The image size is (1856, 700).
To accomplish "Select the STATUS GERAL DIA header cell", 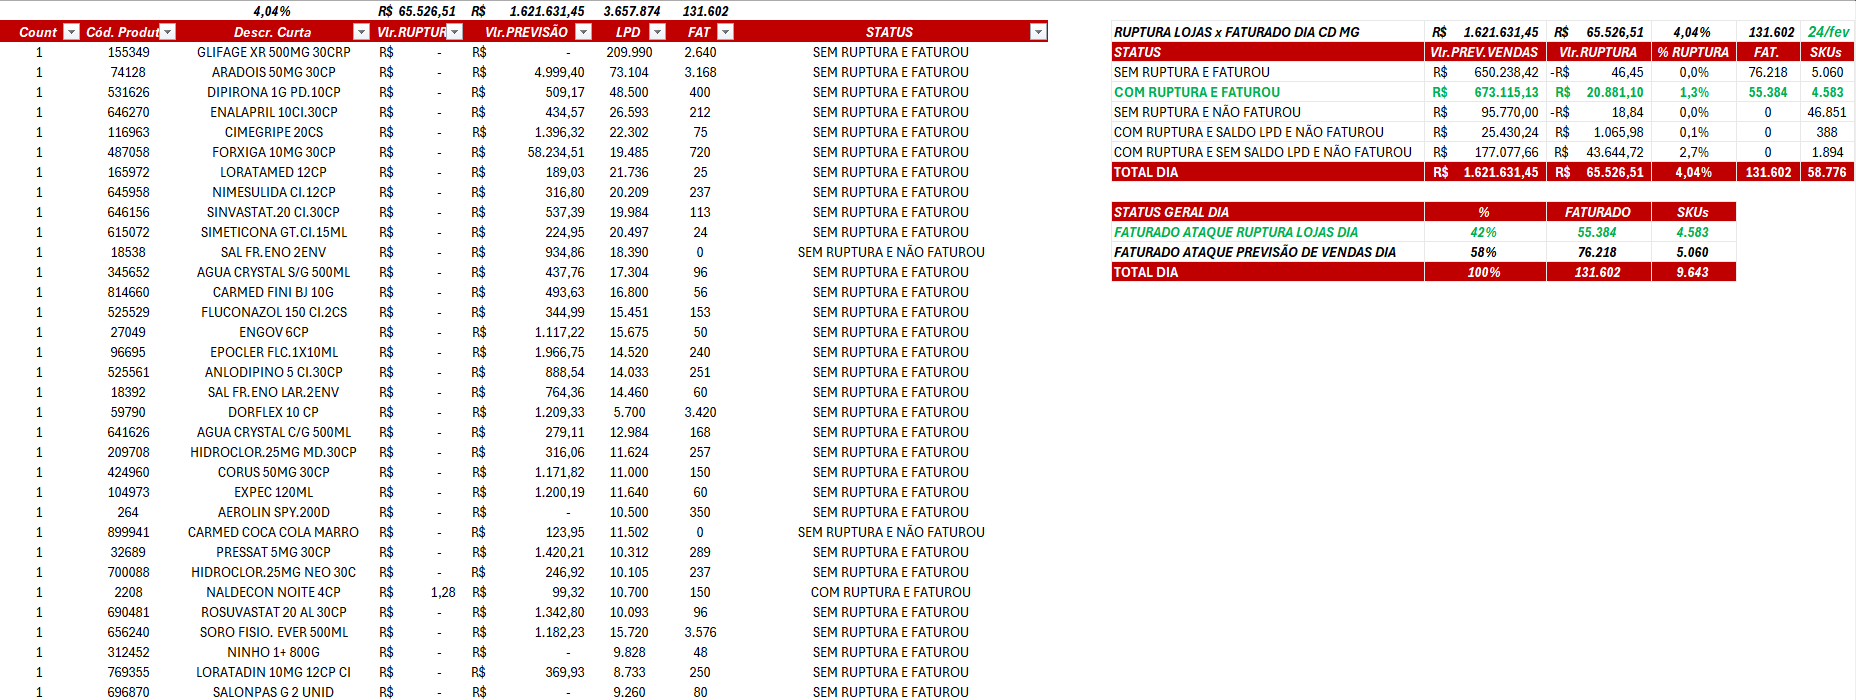I will pos(1171,212).
